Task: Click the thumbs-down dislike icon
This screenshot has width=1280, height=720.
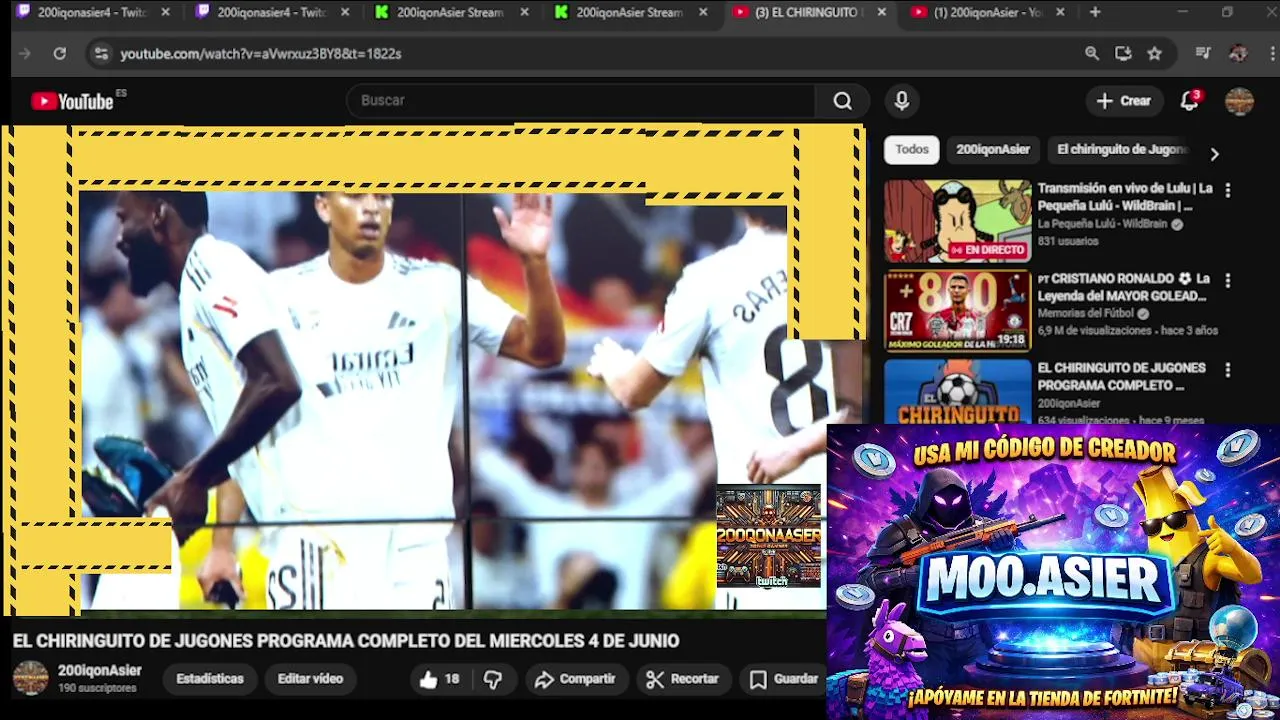Action: [x=493, y=679]
